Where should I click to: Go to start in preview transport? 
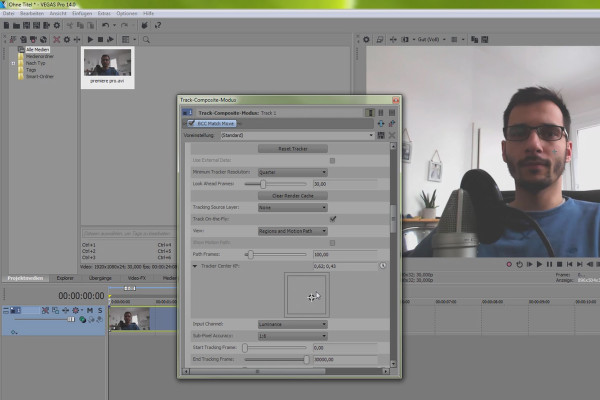click(x=569, y=264)
